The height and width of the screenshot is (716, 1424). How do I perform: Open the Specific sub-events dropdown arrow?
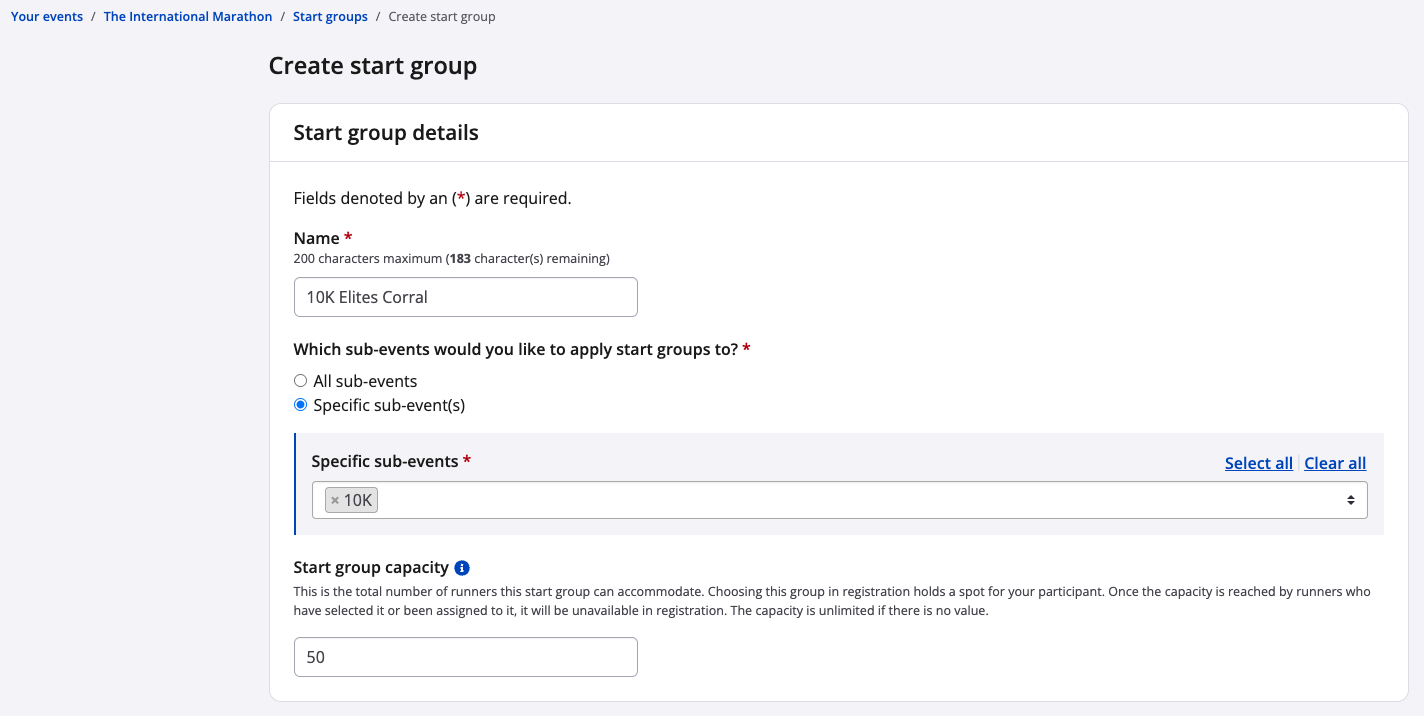[x=1350, y=500]
